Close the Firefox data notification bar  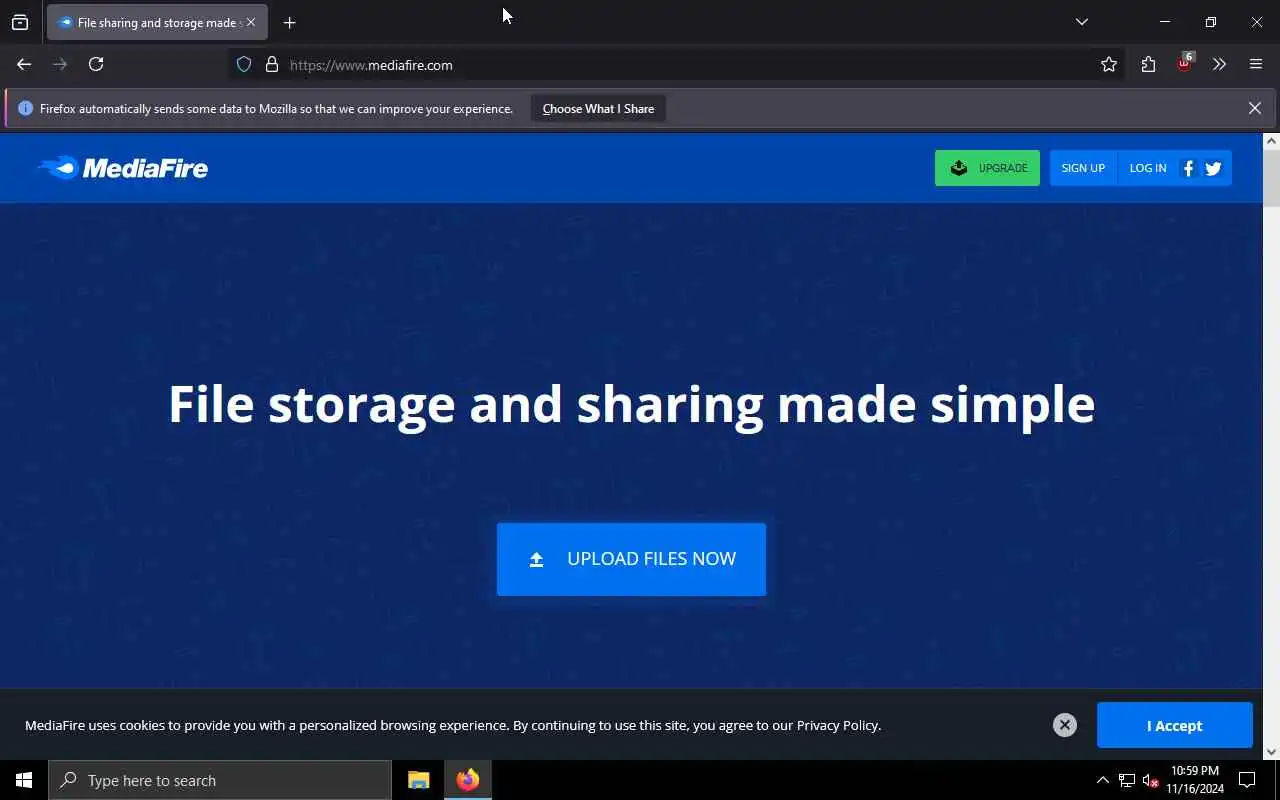1254,108
